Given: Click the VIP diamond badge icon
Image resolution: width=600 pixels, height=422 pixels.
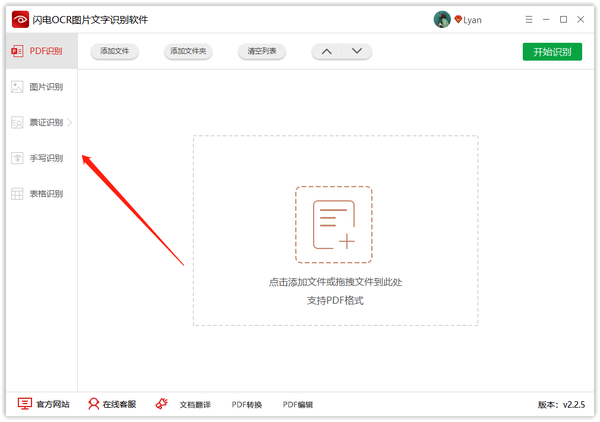Looking at the screenshot, I should point(458,19).
